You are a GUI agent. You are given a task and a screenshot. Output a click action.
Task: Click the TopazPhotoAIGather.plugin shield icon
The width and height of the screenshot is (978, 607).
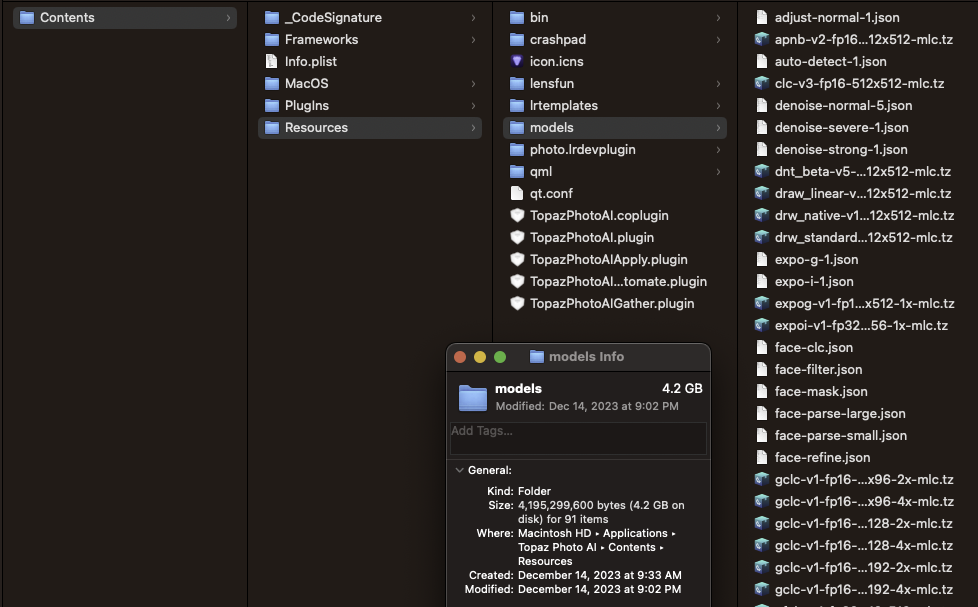tap(517, 303)
